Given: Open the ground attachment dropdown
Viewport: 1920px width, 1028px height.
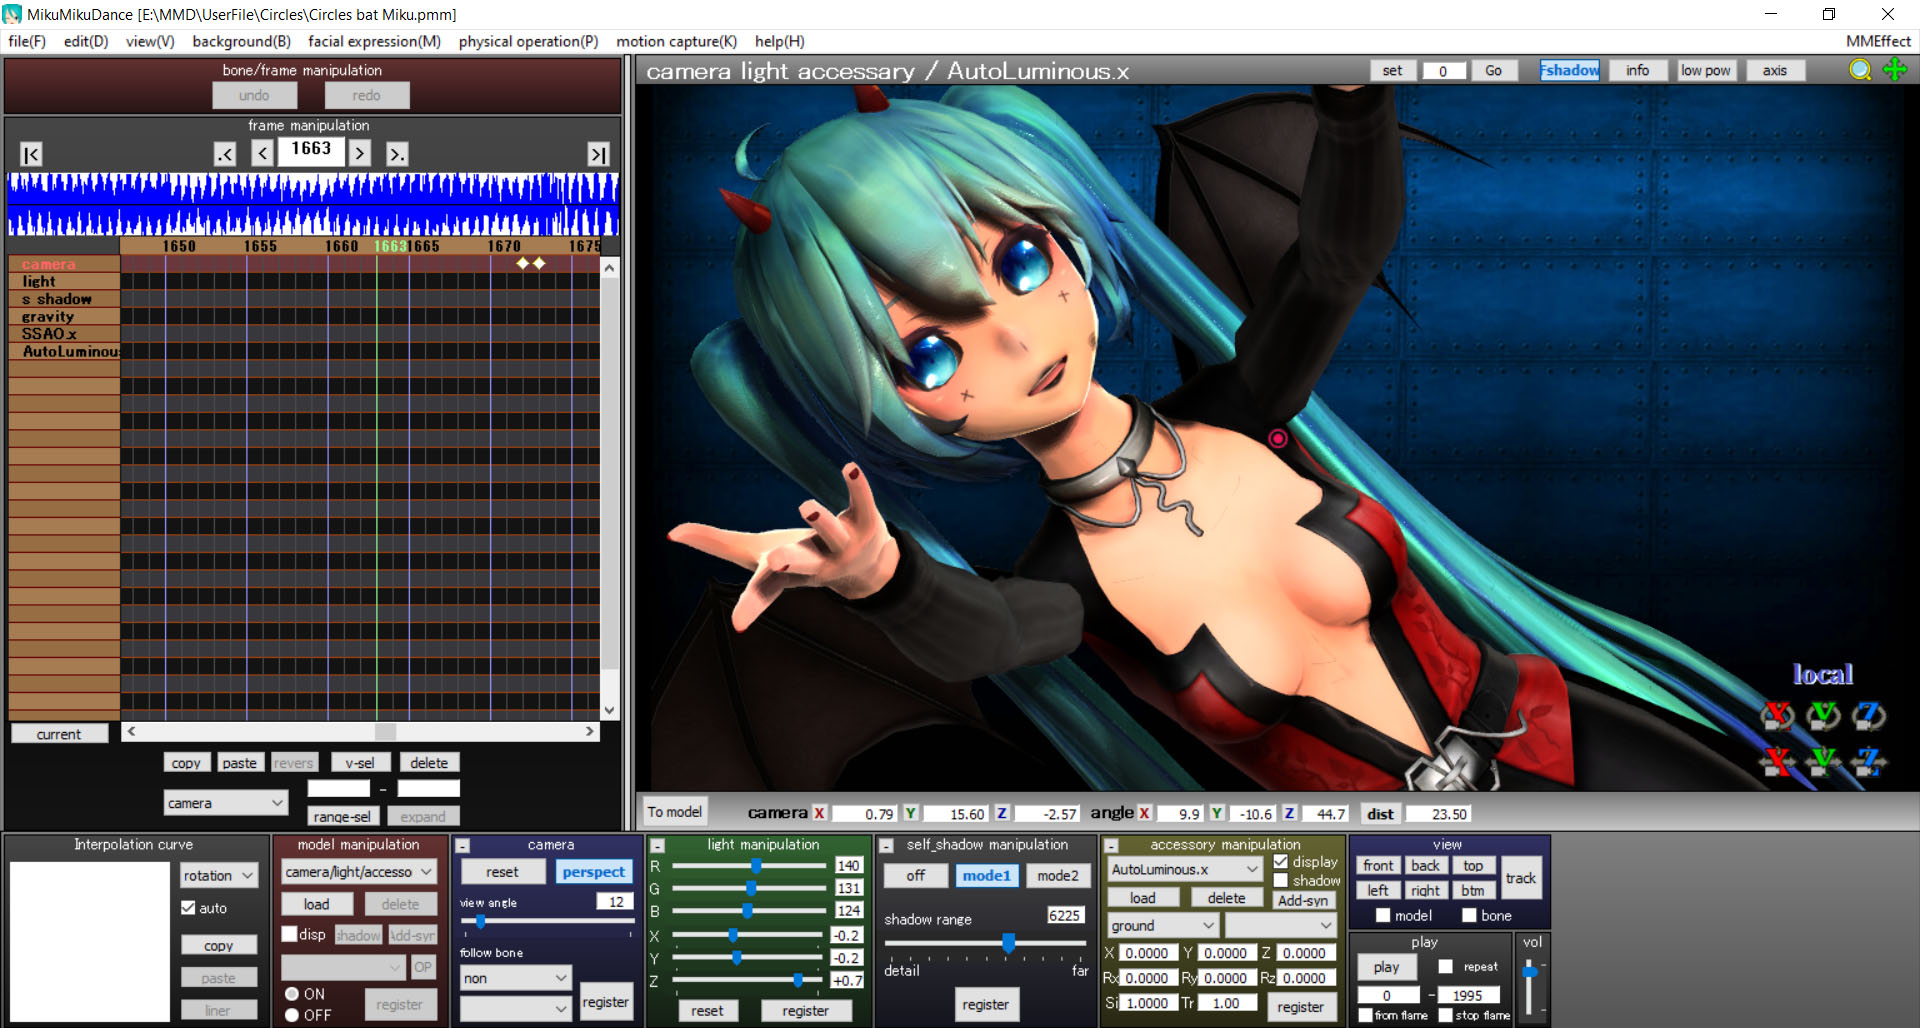Looking at the screenshot, I should [x=1162, y=926].
